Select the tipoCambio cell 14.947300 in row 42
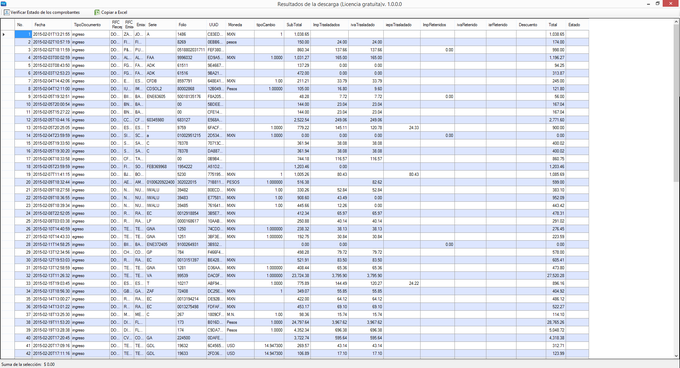This screenshot has height=368, width=680. [x=269, y=354]
